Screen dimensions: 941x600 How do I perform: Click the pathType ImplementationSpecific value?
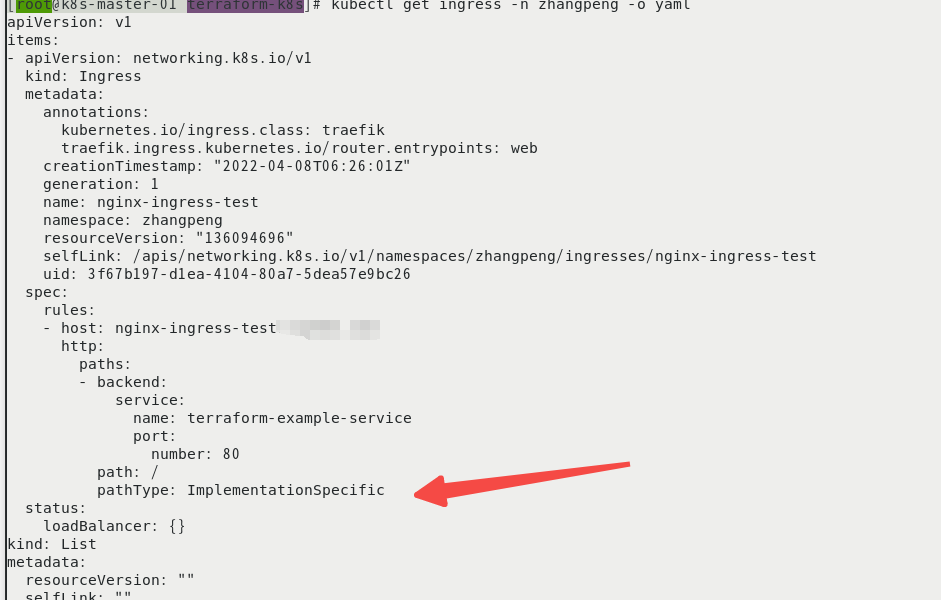click(286, 490)
